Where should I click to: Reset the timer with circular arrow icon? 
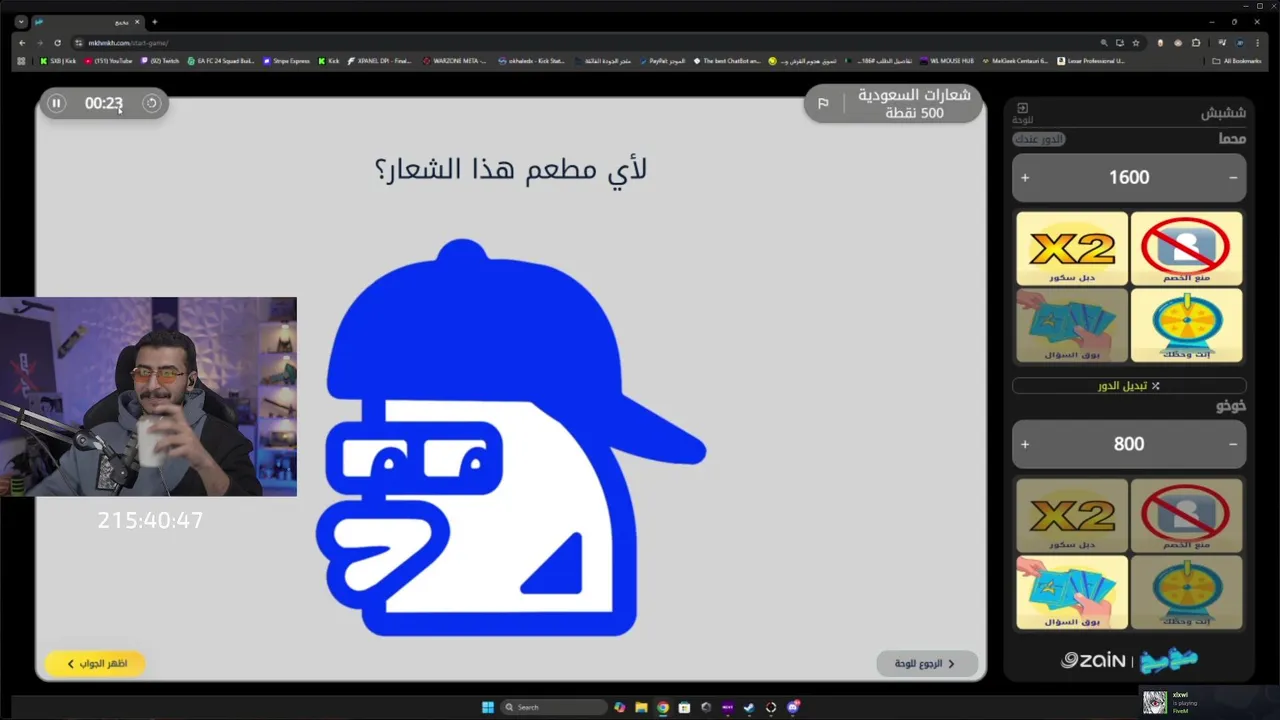tap(151, 103)
